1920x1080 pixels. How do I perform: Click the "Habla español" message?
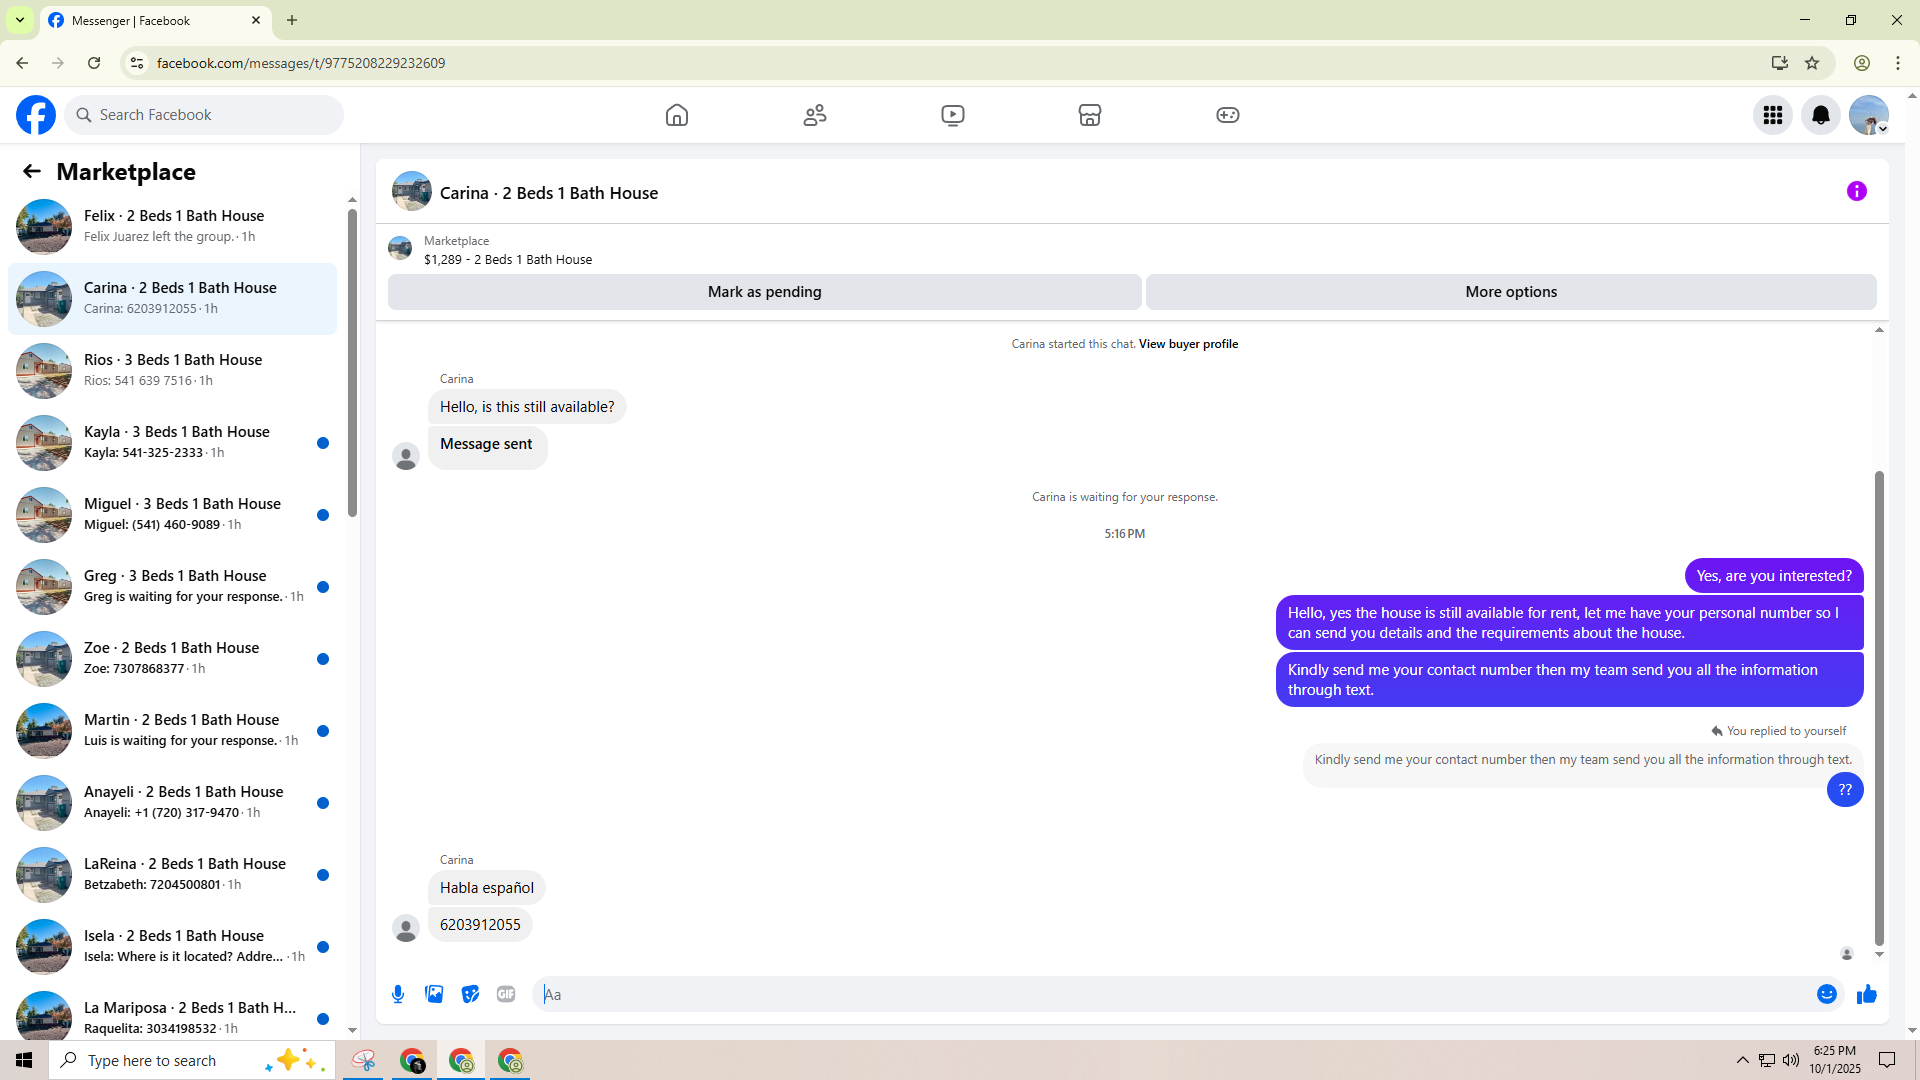click(x=487, y=888)
